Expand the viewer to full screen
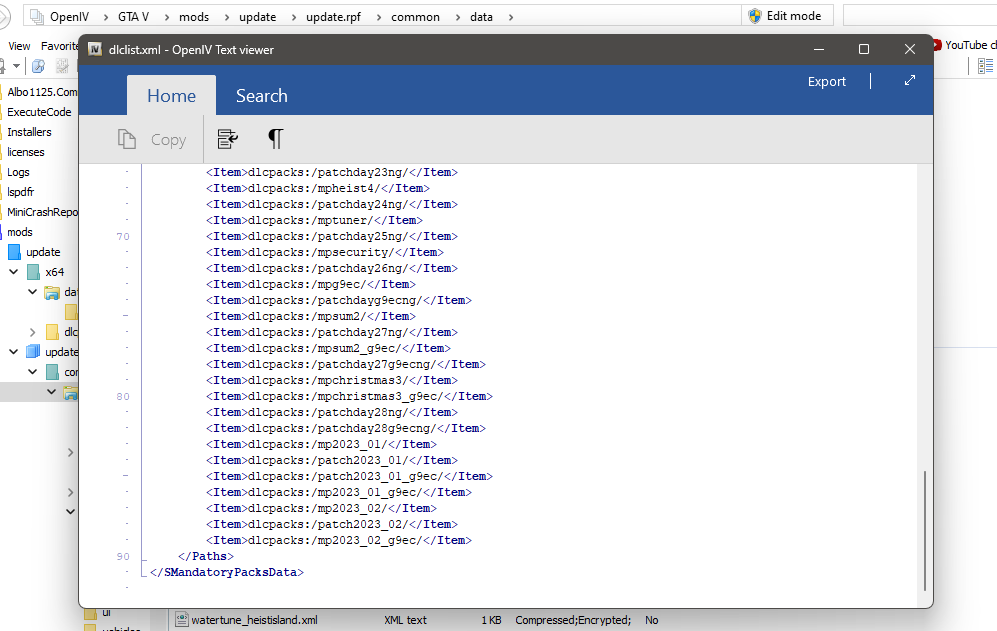997x631 pixels. pyautogui.click(x=909, y=81)
